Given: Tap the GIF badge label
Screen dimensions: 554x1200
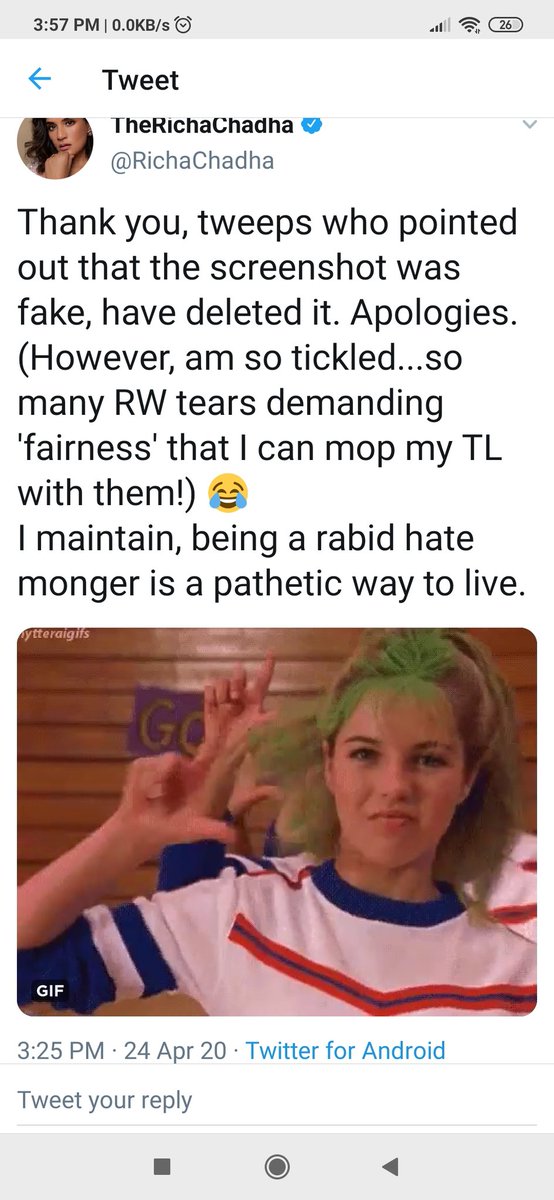Looking at the screenshot, I should pos(51,990).
